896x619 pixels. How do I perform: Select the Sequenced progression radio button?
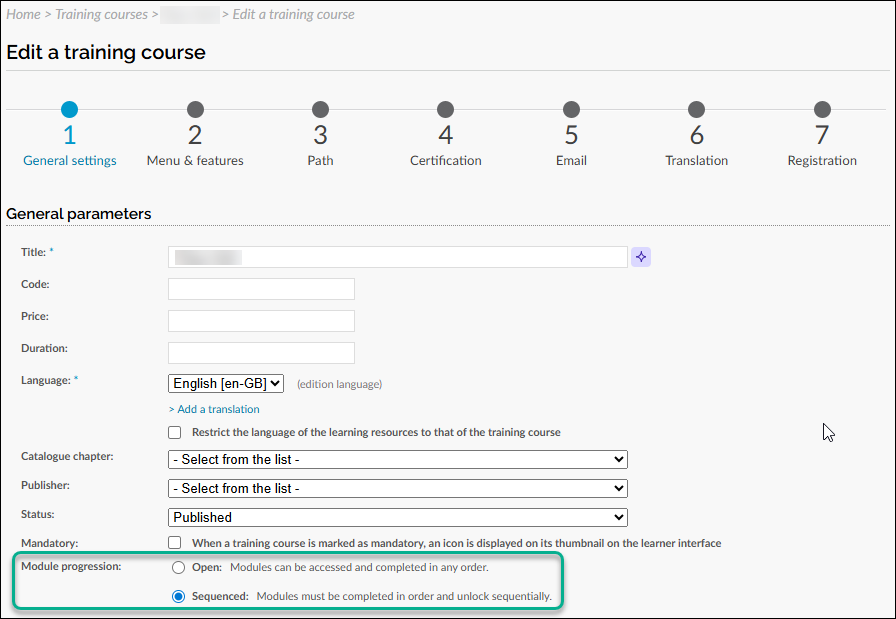point(178,596)
